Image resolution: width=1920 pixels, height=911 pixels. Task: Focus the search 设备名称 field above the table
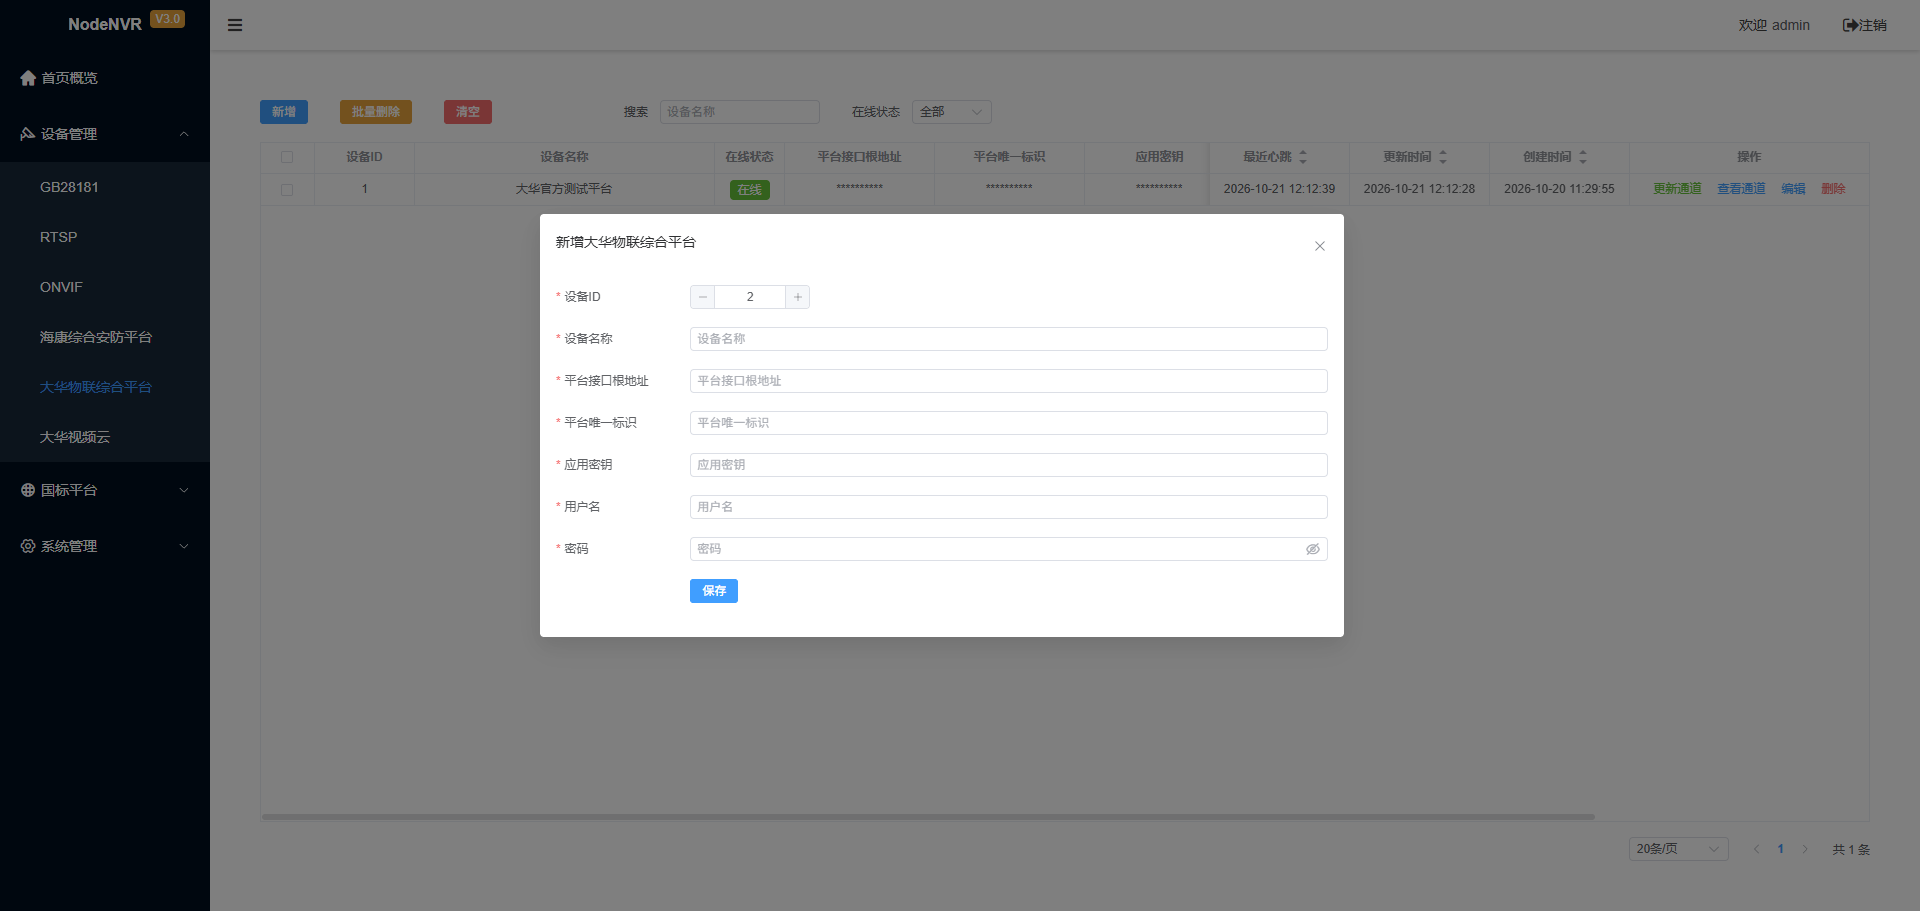pyautogui.click(x=740, y=112)
